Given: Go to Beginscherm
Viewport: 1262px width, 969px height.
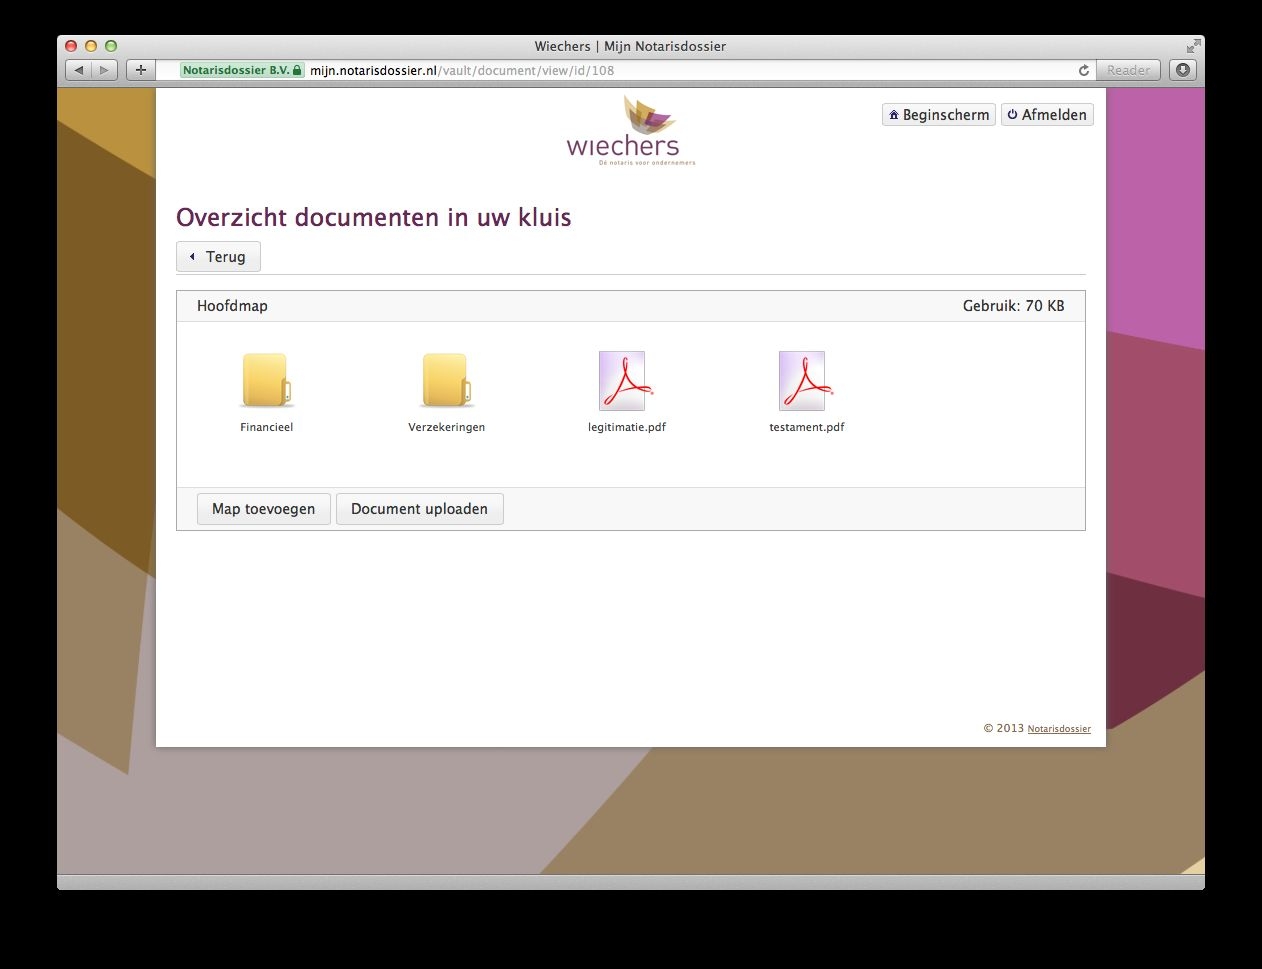Looking at the screenshot, I should pos(939,115).
